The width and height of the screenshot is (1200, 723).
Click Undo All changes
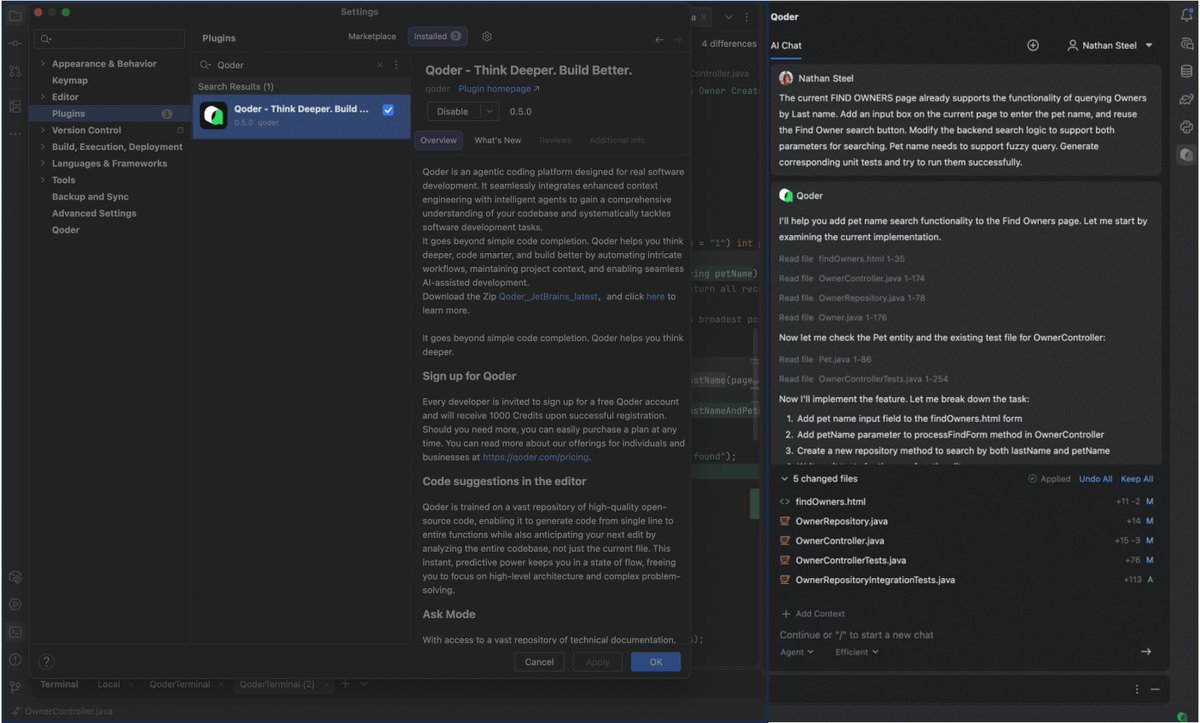[x=1096, y=479]
